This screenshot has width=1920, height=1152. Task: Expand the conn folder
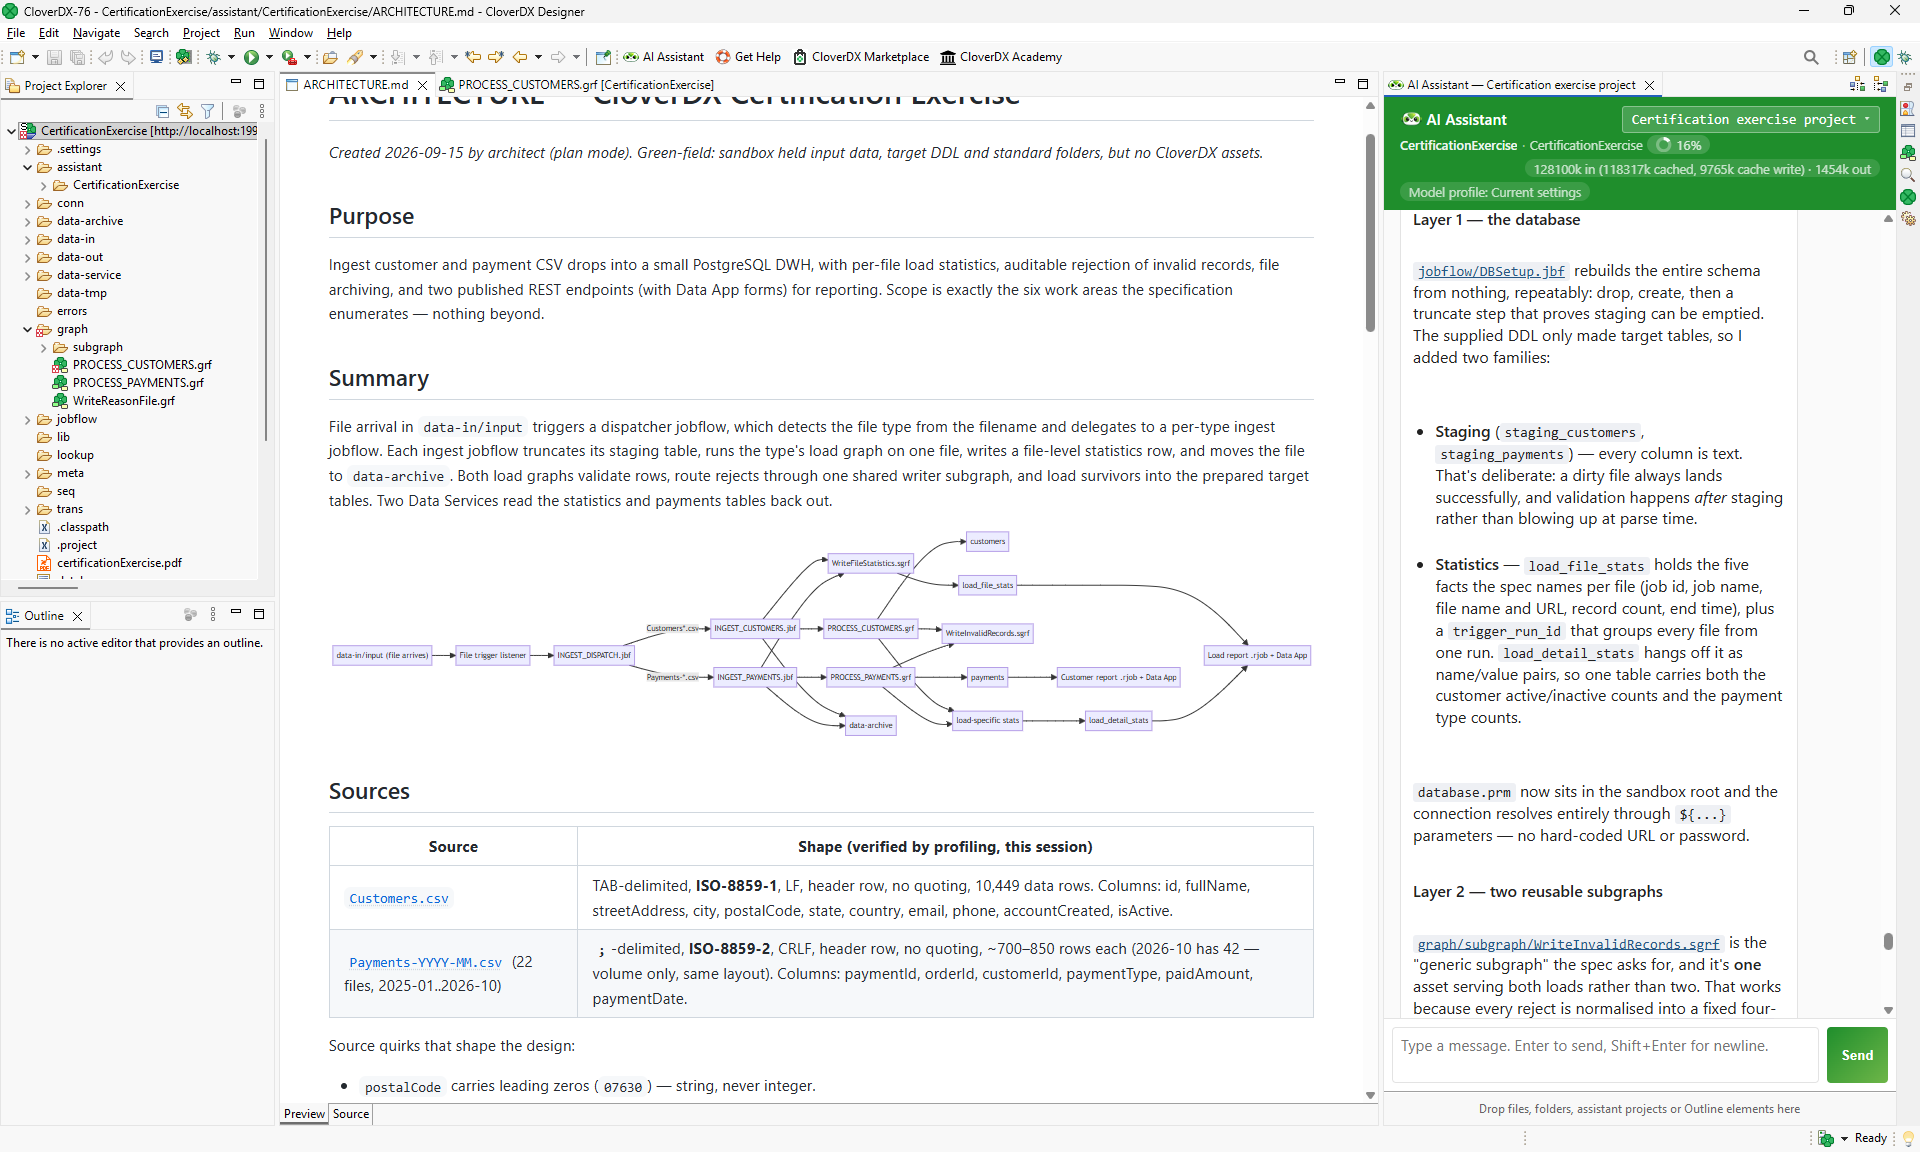(28, 203)
